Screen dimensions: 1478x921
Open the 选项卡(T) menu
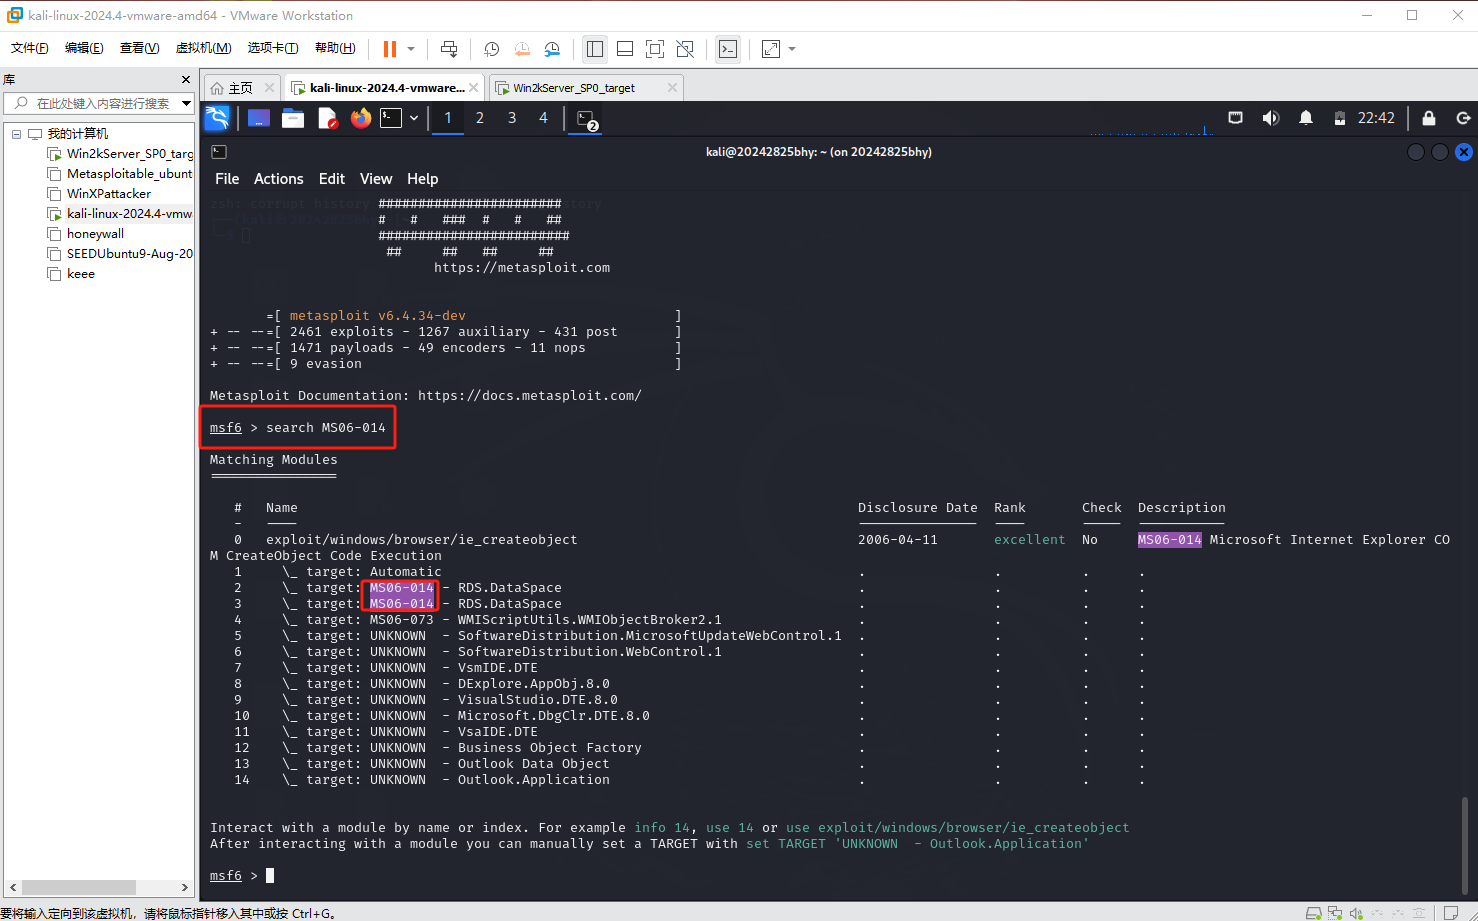coord(273,48)
